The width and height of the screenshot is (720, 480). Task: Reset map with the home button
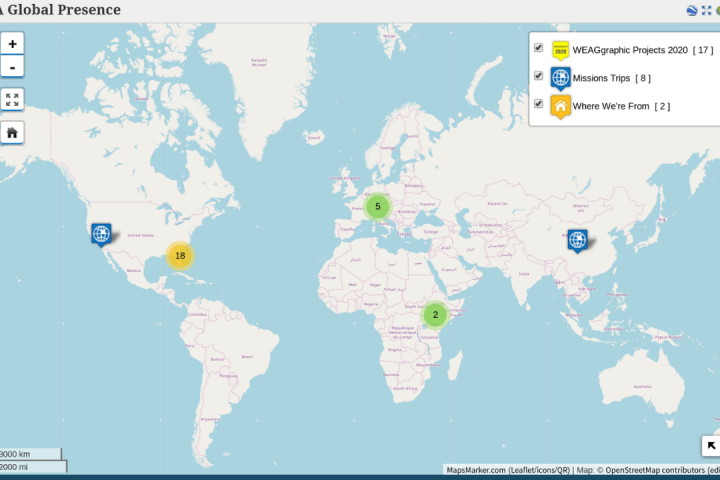click(12, 132)
